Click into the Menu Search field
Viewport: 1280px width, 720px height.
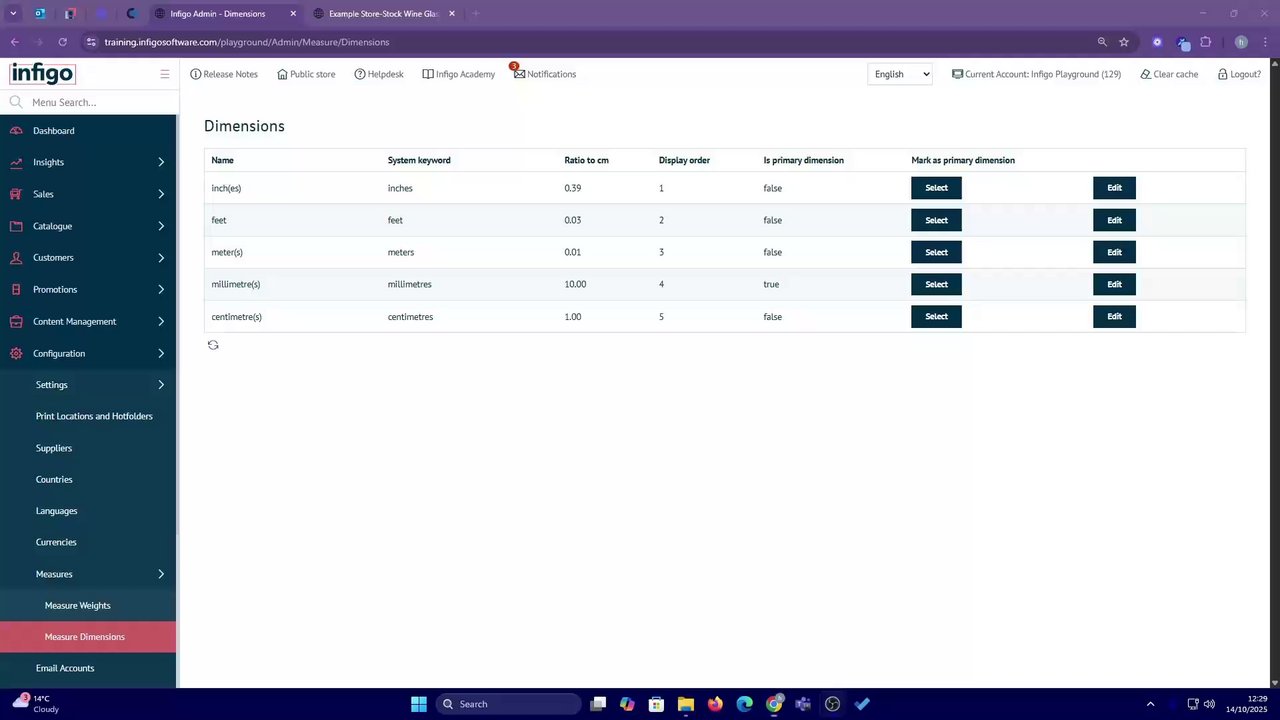pos(90,102)
